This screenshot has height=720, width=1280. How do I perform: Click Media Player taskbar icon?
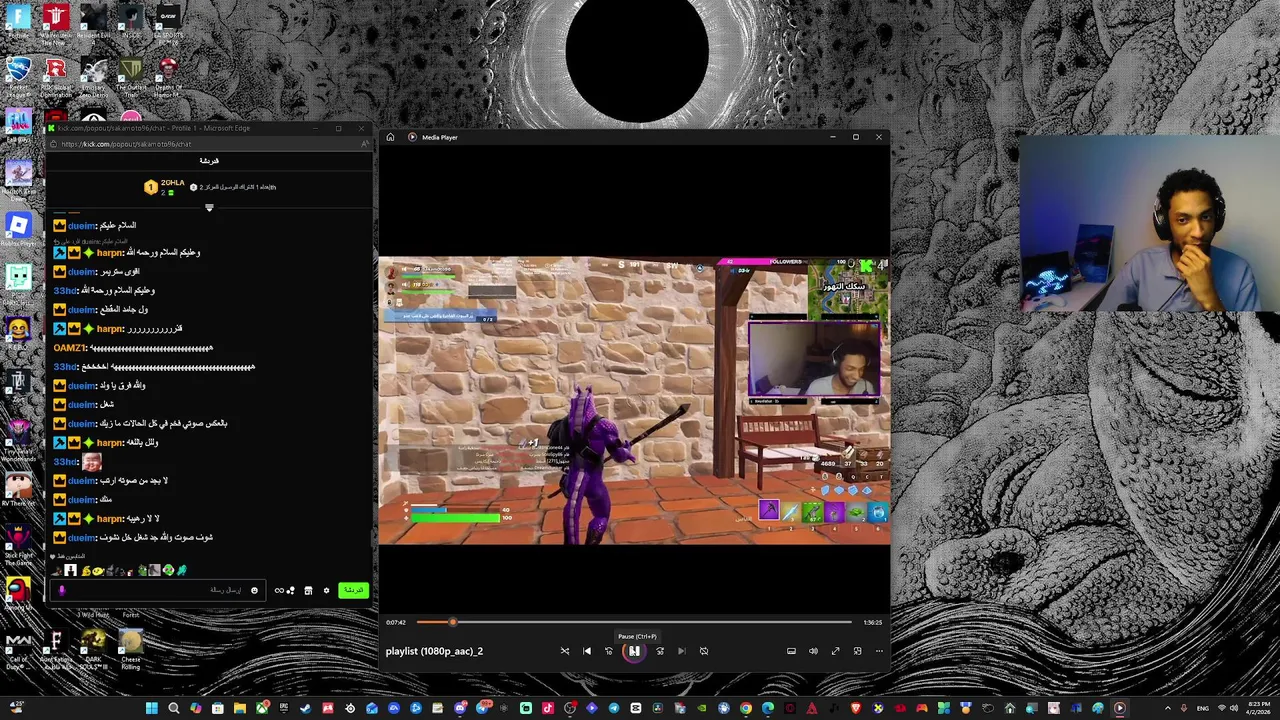(x=1119, y=709)
